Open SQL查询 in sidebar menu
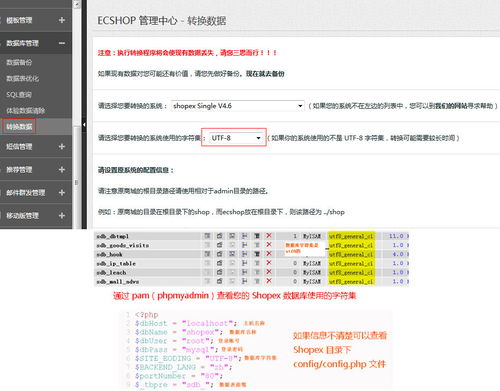Viewport: 500px width, 391px height. pos(19,94)
